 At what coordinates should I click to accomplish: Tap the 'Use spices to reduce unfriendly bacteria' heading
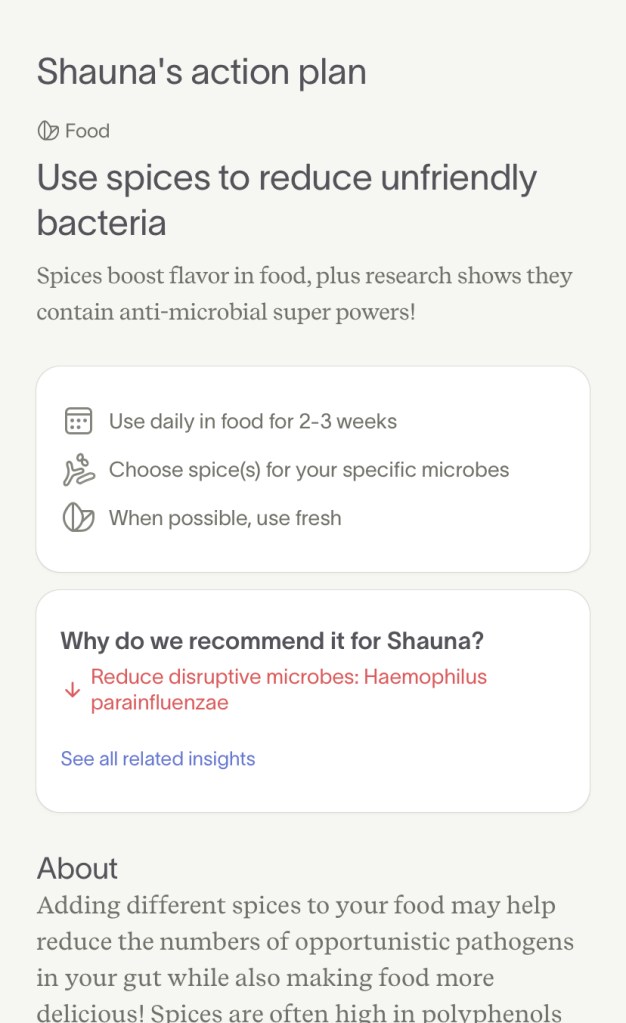click(x=287, y=199)
